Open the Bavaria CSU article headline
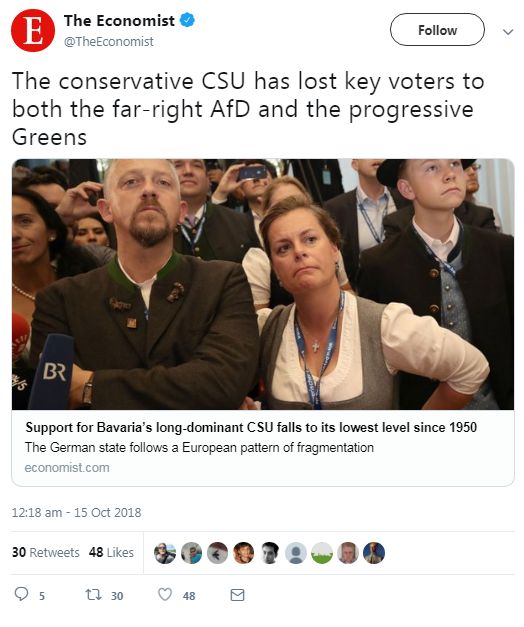 pos(251,427)
